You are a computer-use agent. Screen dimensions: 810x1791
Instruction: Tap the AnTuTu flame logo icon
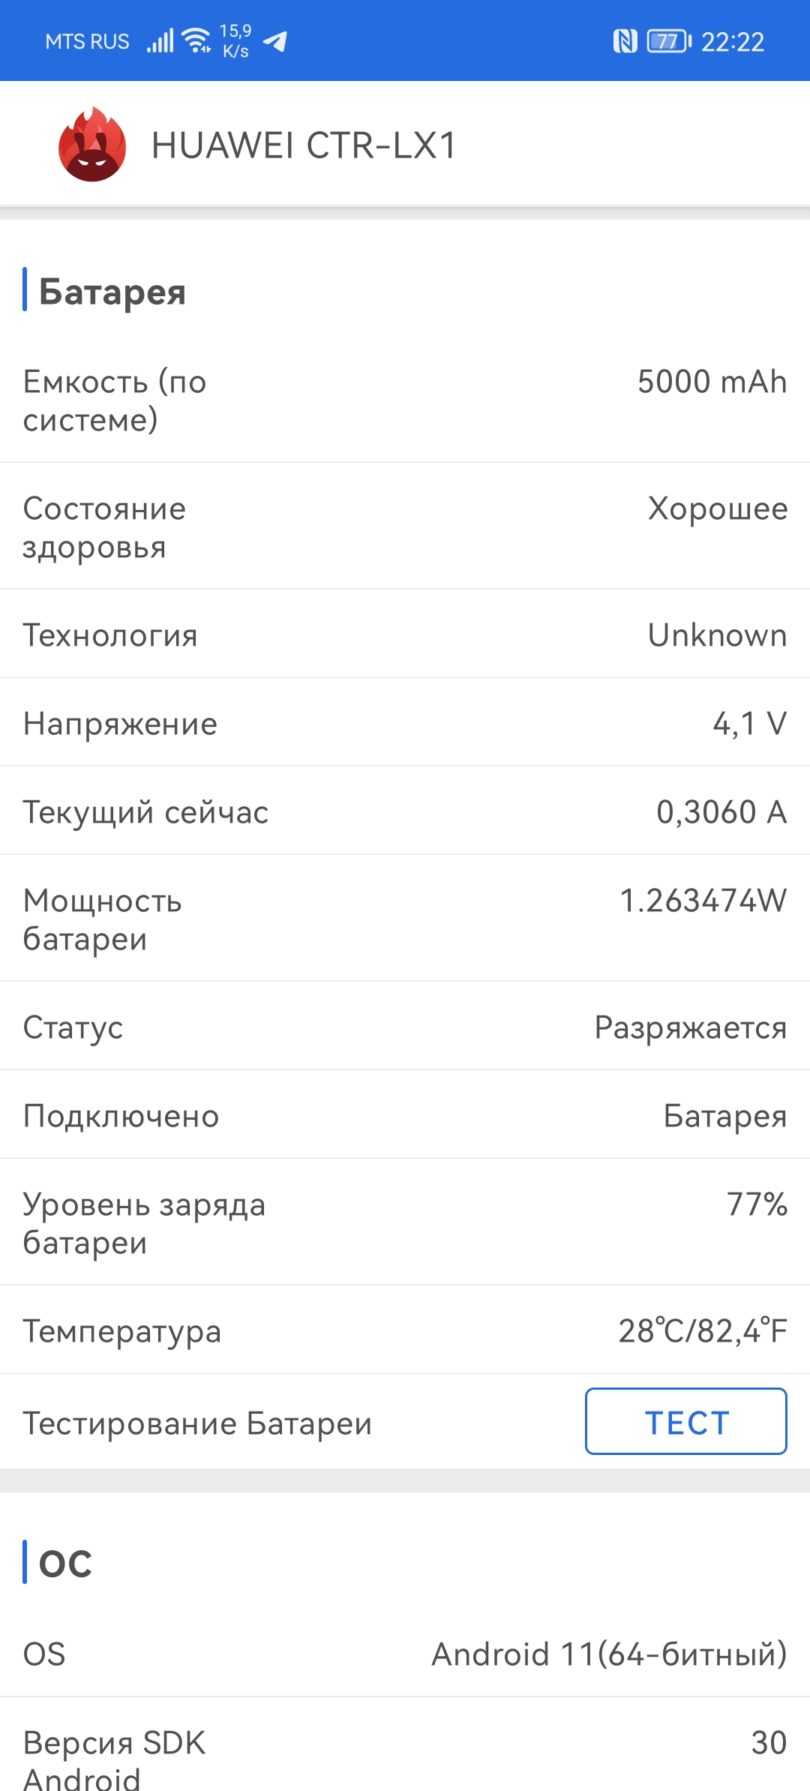click(92, 145)
